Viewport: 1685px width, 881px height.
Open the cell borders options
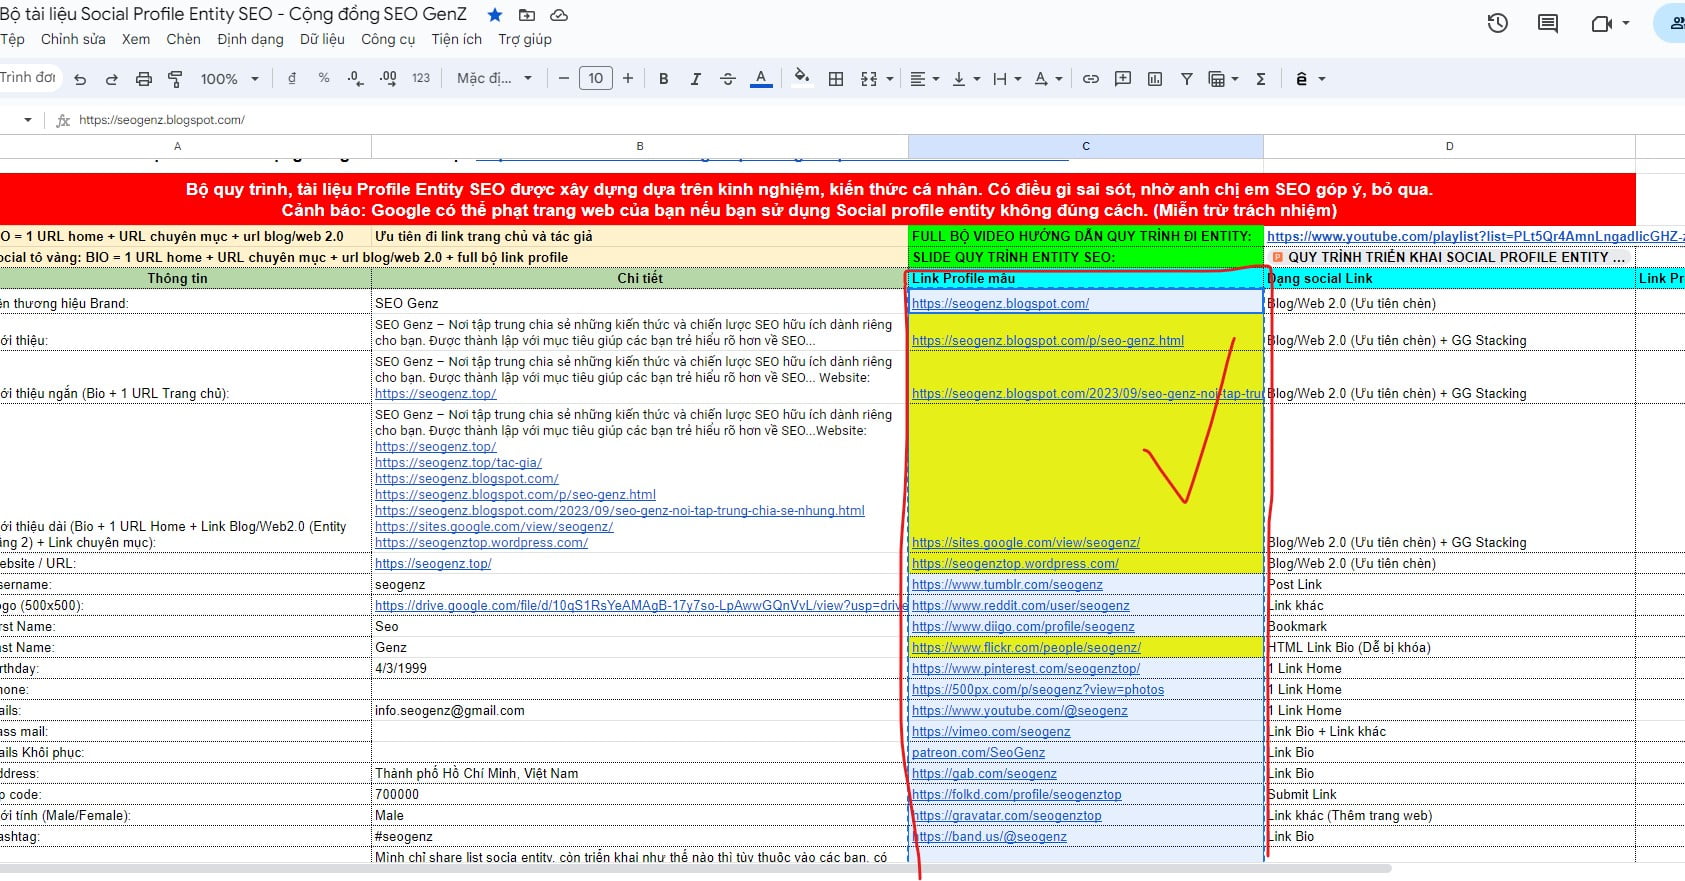(836, 79)
